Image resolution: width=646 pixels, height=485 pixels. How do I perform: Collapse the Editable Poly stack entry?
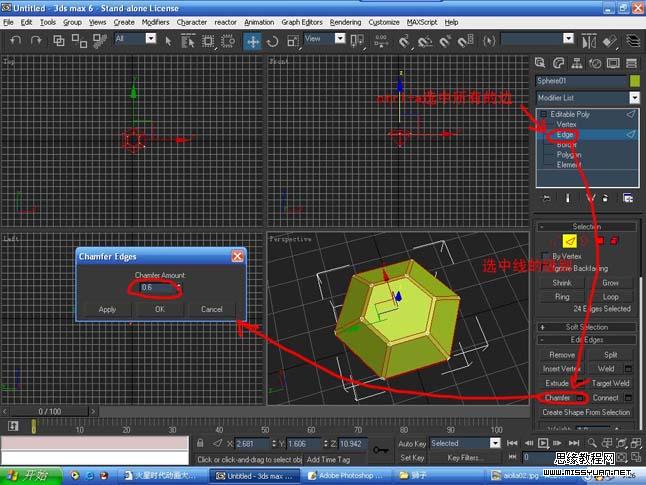click(x=543, y=114)
